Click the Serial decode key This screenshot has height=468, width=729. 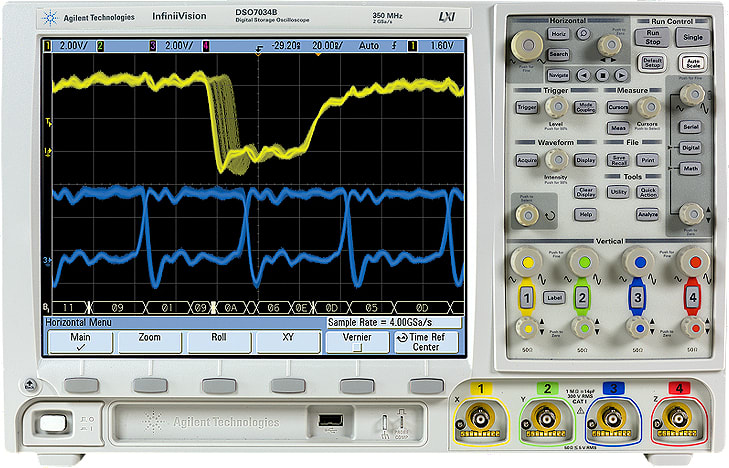690,127
